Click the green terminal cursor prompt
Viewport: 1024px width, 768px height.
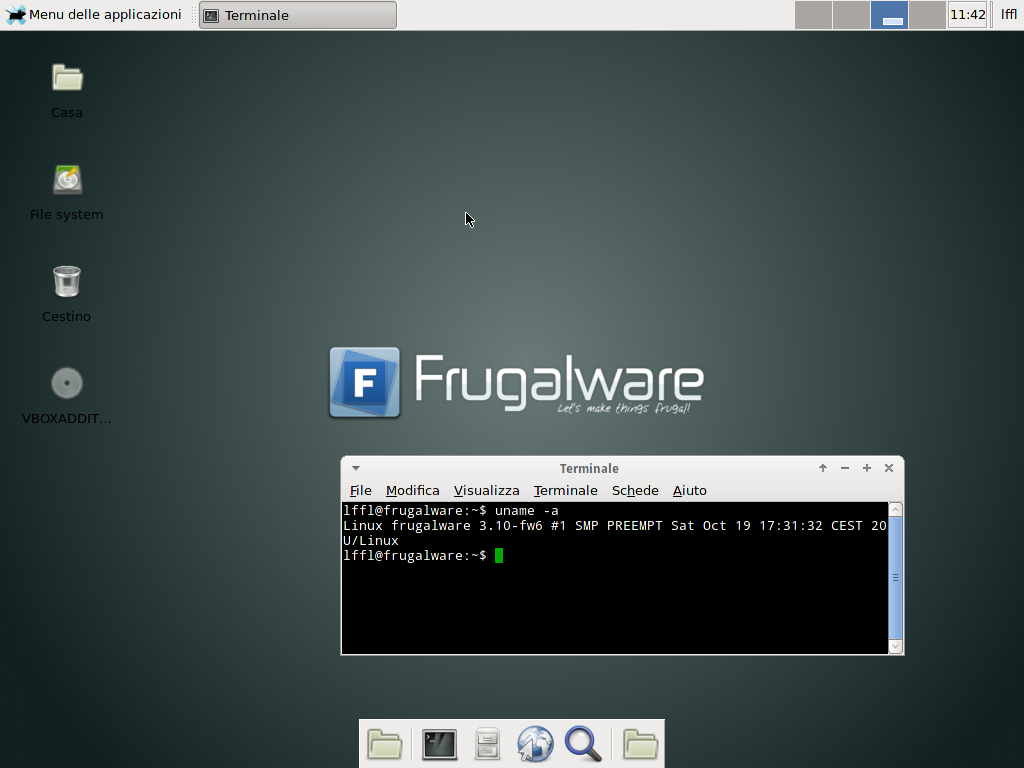pyautogui.click(x=499, y=556)
